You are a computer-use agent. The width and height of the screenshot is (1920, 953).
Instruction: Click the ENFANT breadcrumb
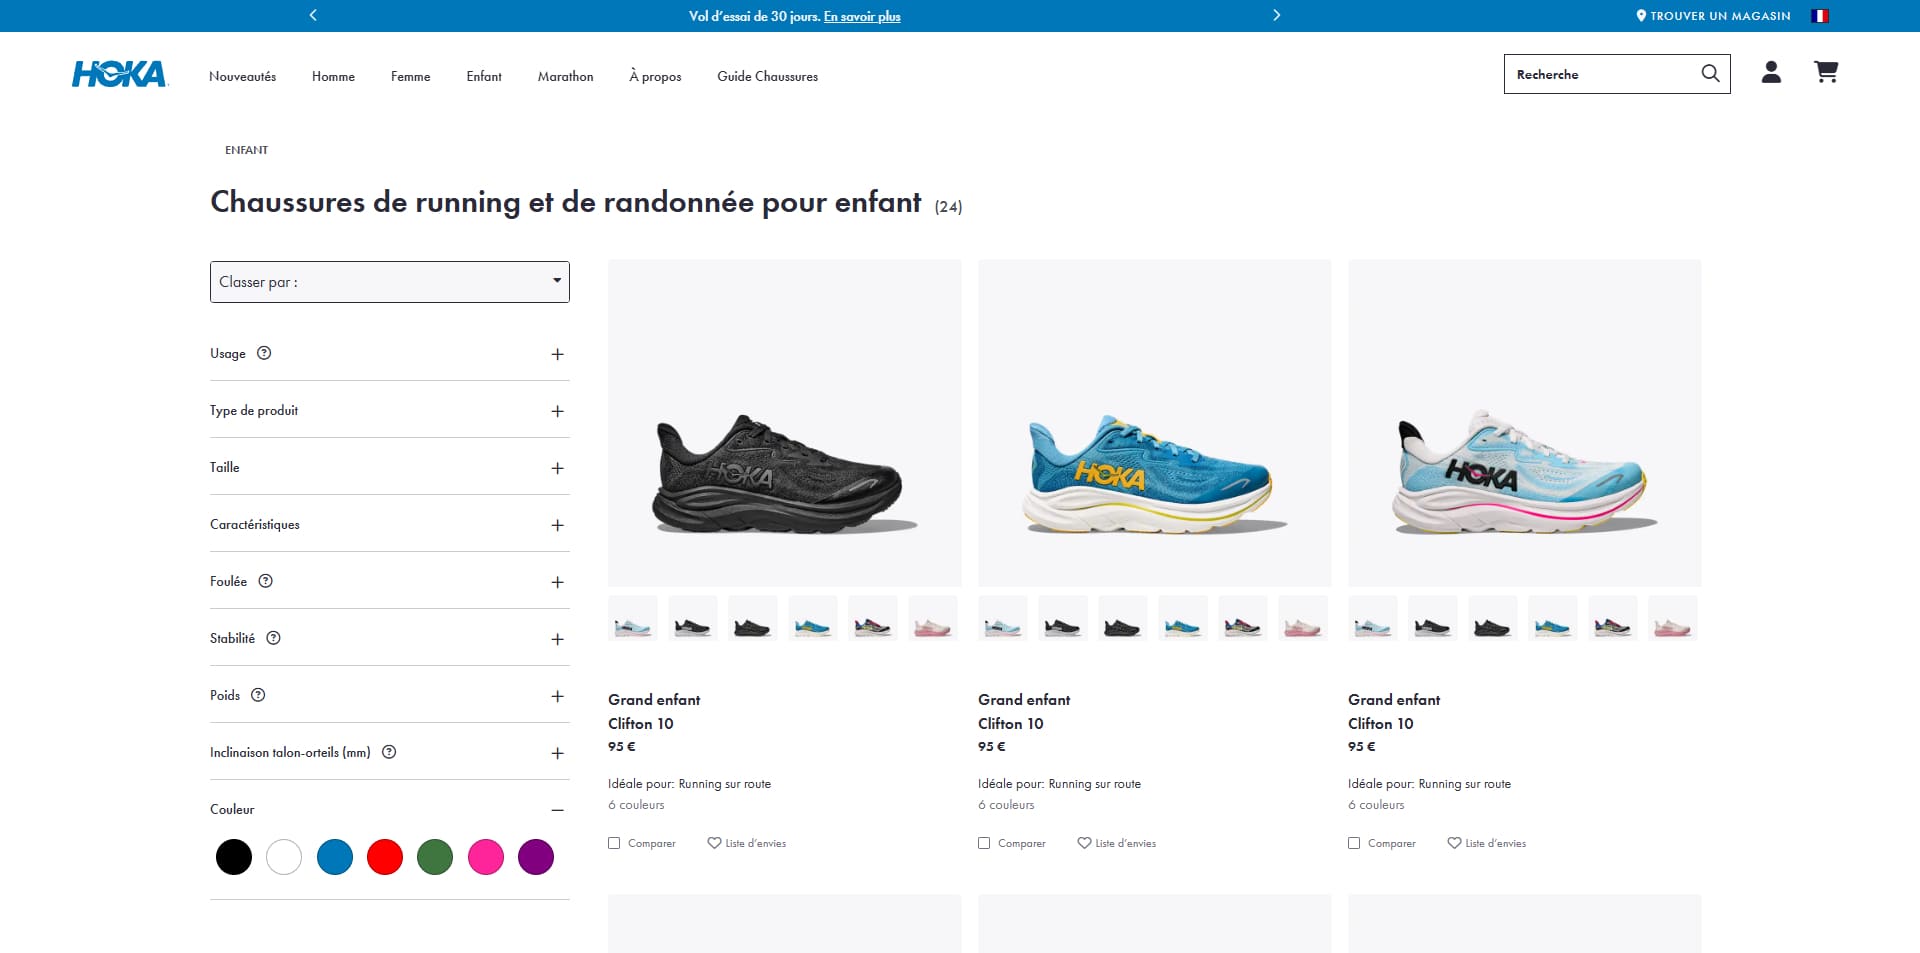(246, 150)
